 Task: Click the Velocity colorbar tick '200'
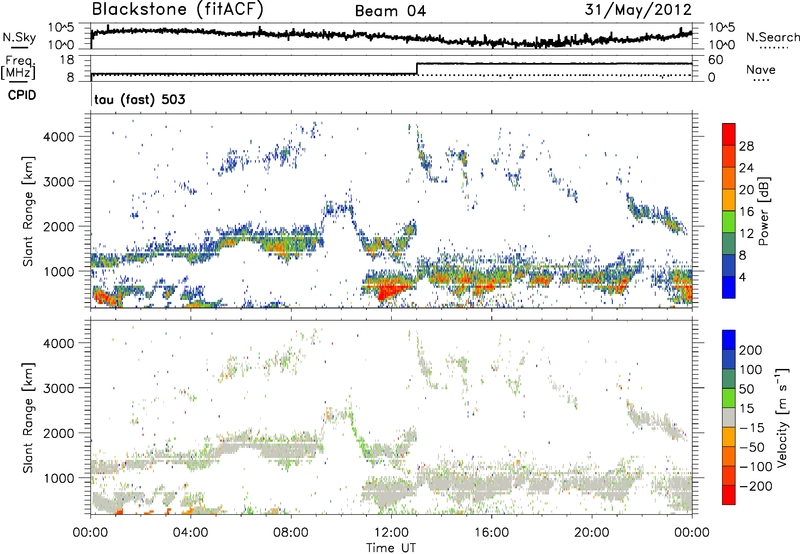[751, 350]
